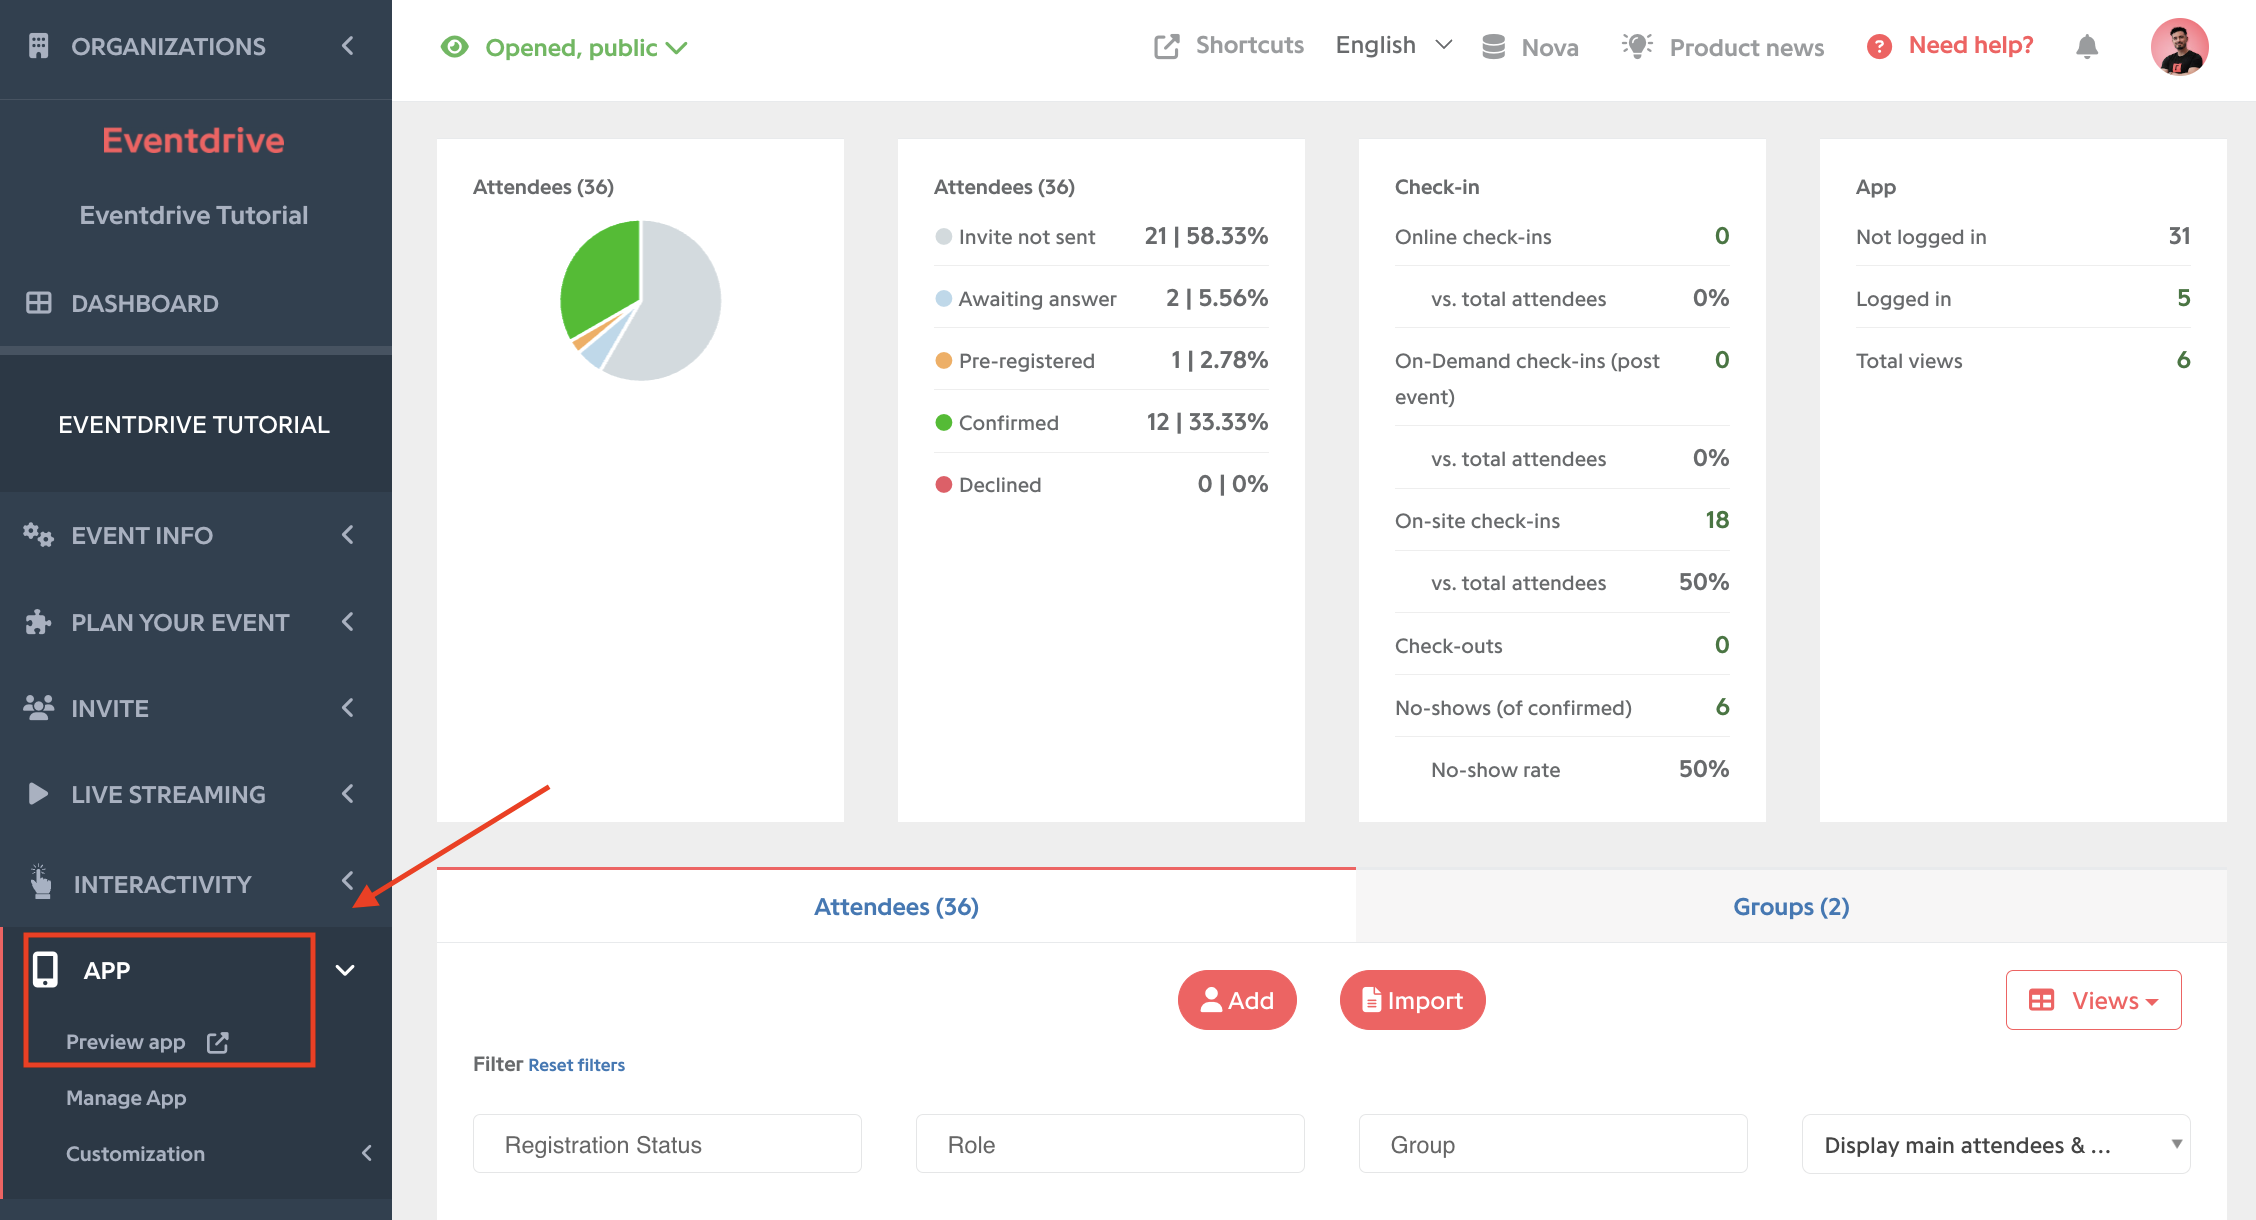Open Product news lightbulb icon
Screen dimensions: 2256x1220
[x=1637, y=46]
